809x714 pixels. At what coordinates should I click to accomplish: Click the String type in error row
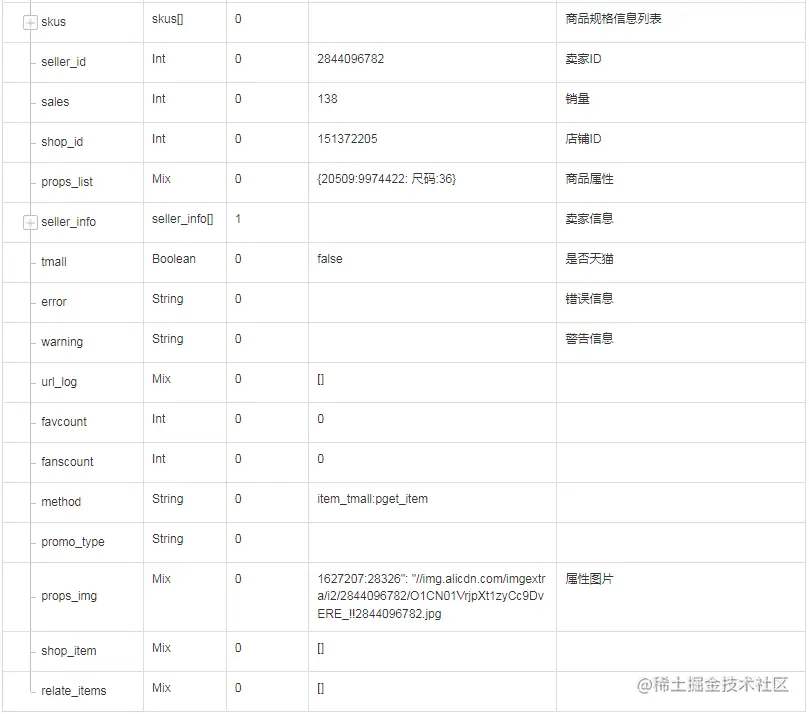click(x=168, y=299)
